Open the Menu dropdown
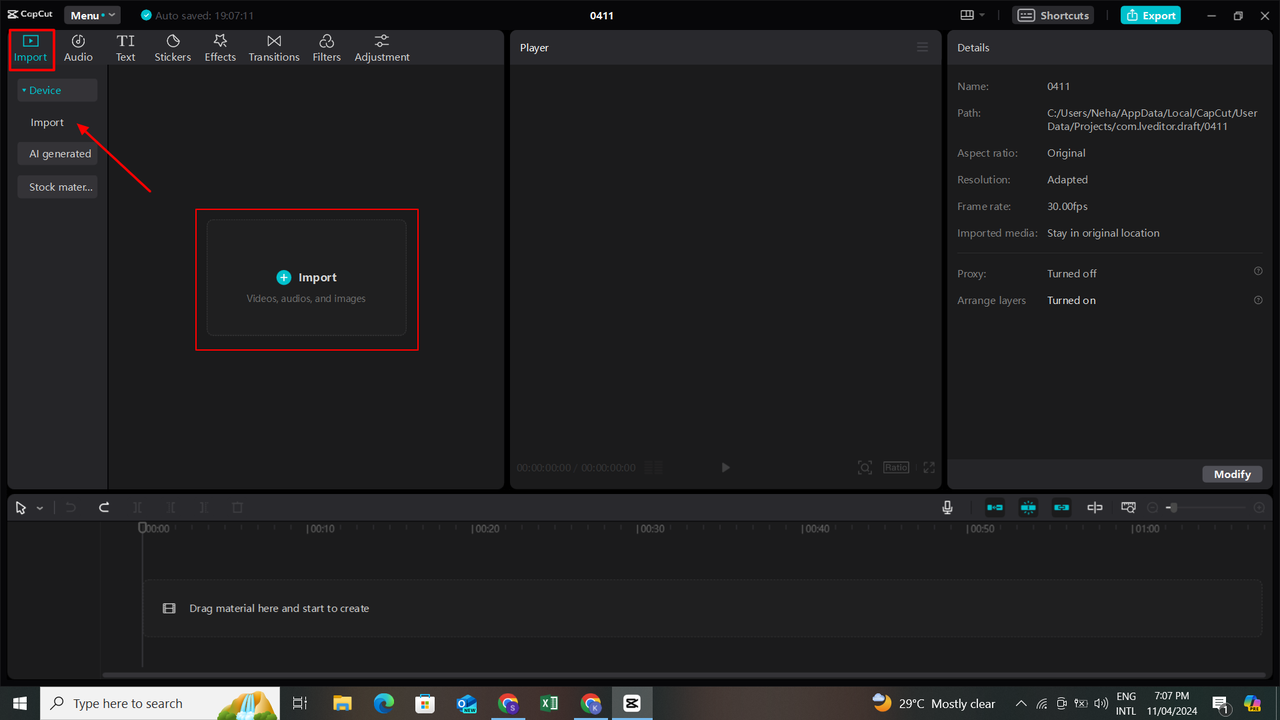The image size is (1280, 720). [x=91, y=14]
